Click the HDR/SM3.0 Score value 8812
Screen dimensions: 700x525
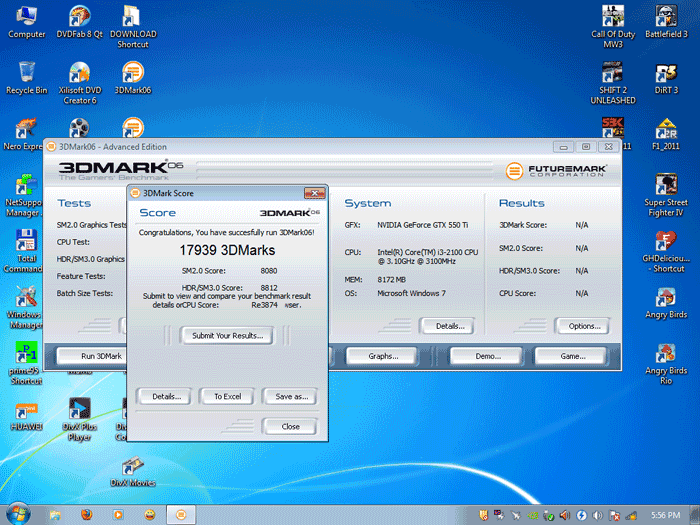[269, 288]
